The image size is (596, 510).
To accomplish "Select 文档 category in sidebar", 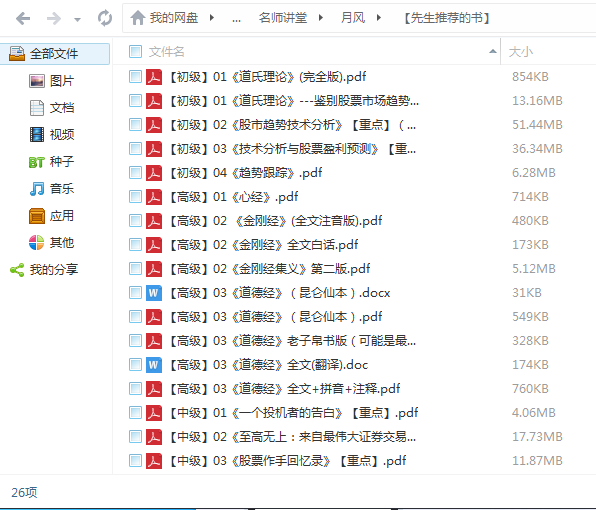I will 51,108.
